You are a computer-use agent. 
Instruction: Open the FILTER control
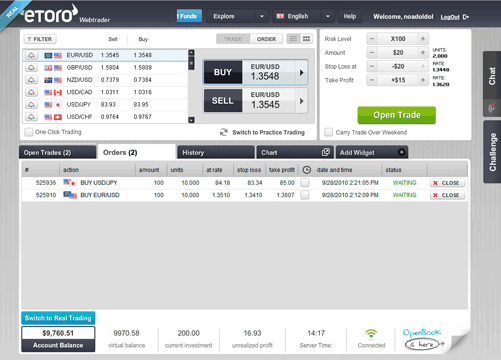[x=40, y=39]
